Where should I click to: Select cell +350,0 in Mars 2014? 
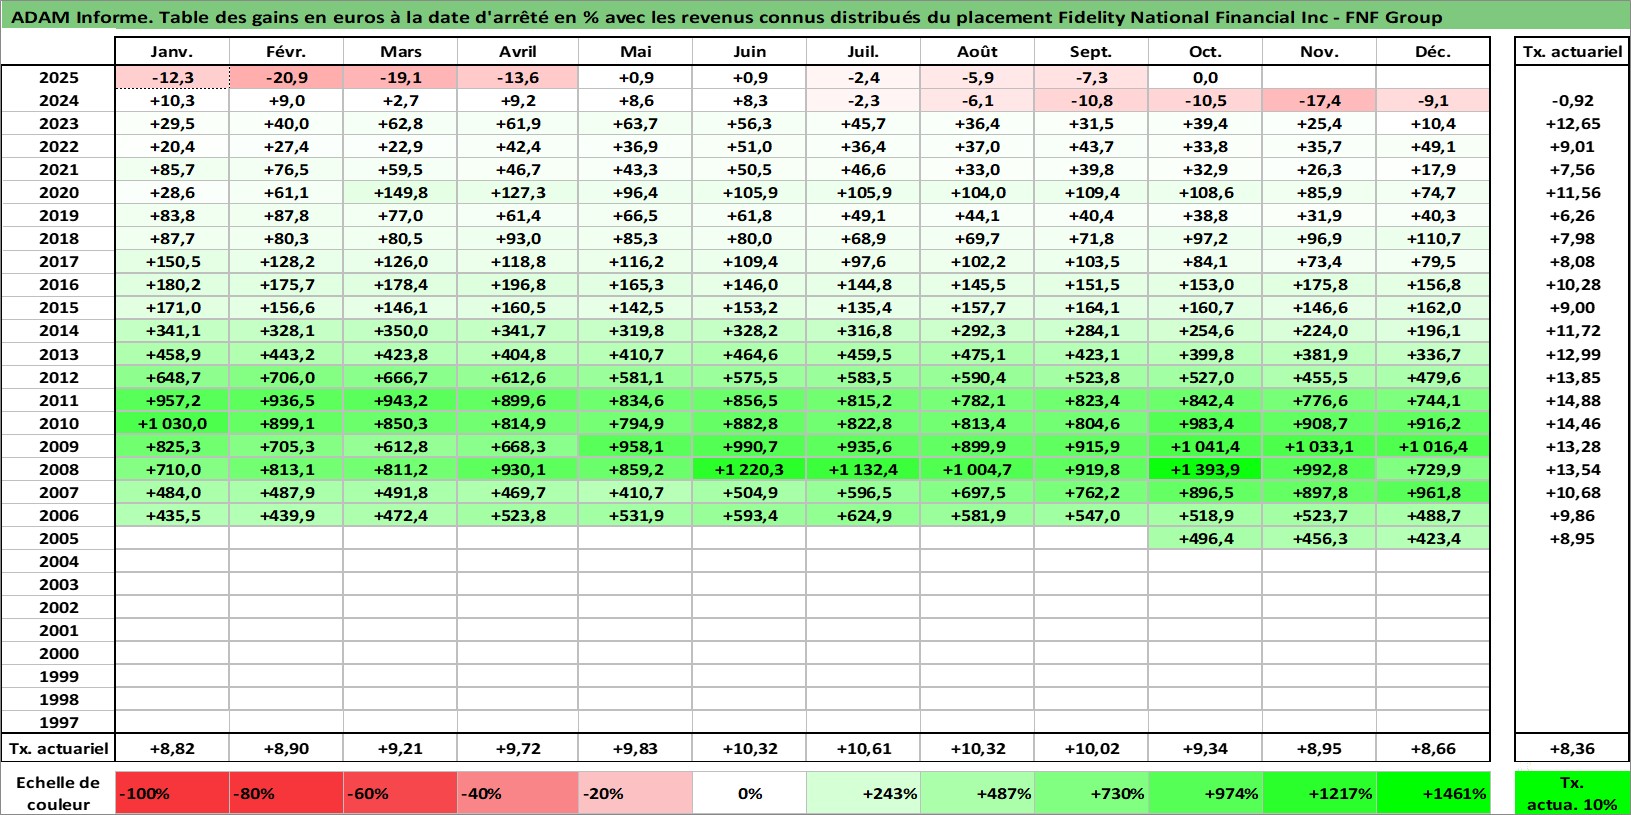(400, 330)
